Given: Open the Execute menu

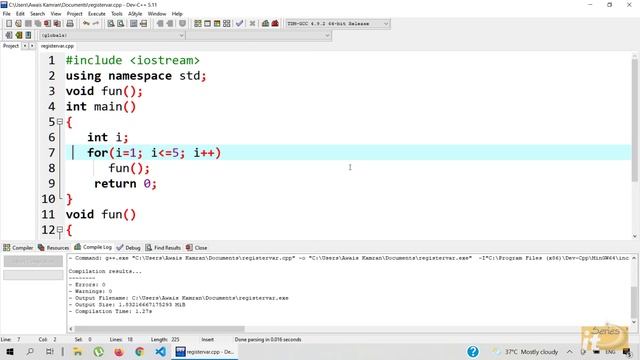Looking at the screenshot, I should (x=97, y=14).
